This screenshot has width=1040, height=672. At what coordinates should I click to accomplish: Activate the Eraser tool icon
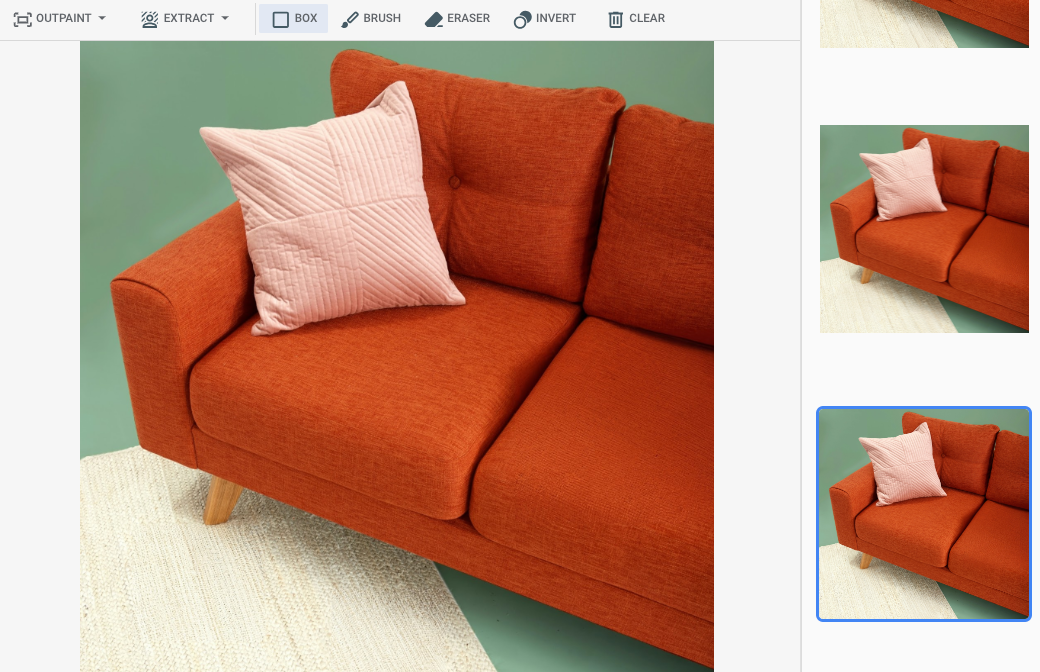coord(432,18)
